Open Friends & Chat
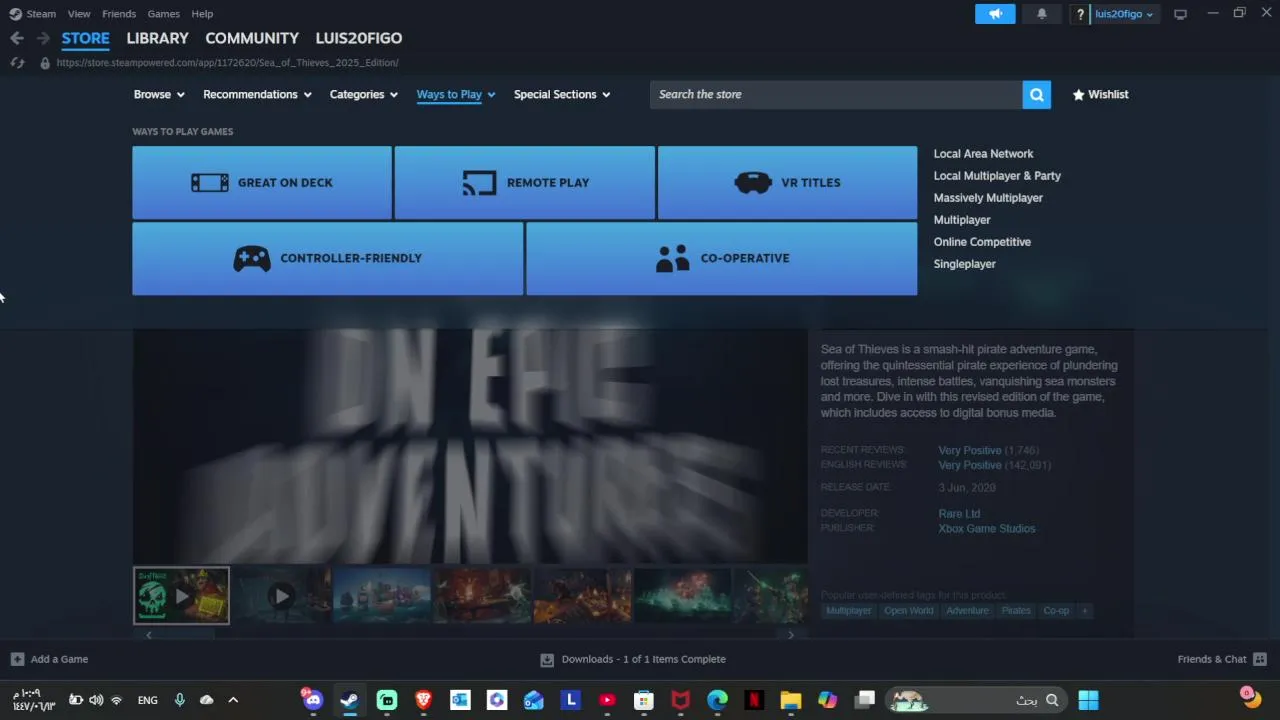 pyautogui.click(x=1222, y=659)
